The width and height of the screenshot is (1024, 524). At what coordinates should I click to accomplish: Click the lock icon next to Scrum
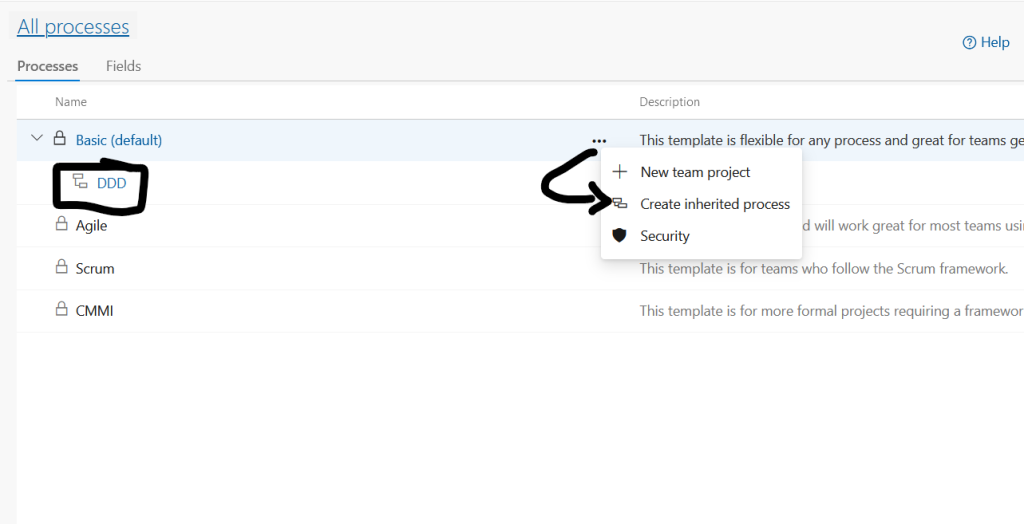coord(60,268)
